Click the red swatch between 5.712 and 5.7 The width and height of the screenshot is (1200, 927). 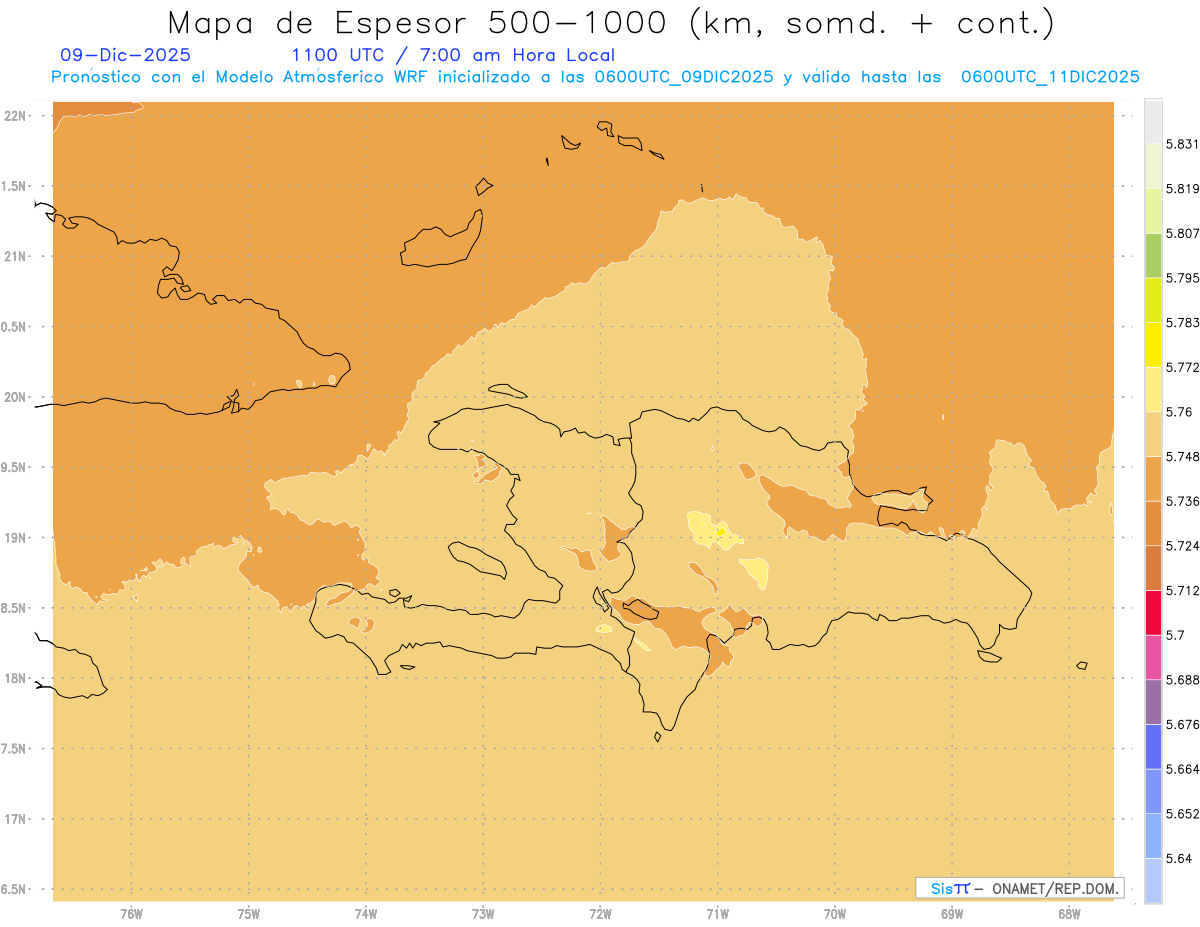tap(1153, 612)
